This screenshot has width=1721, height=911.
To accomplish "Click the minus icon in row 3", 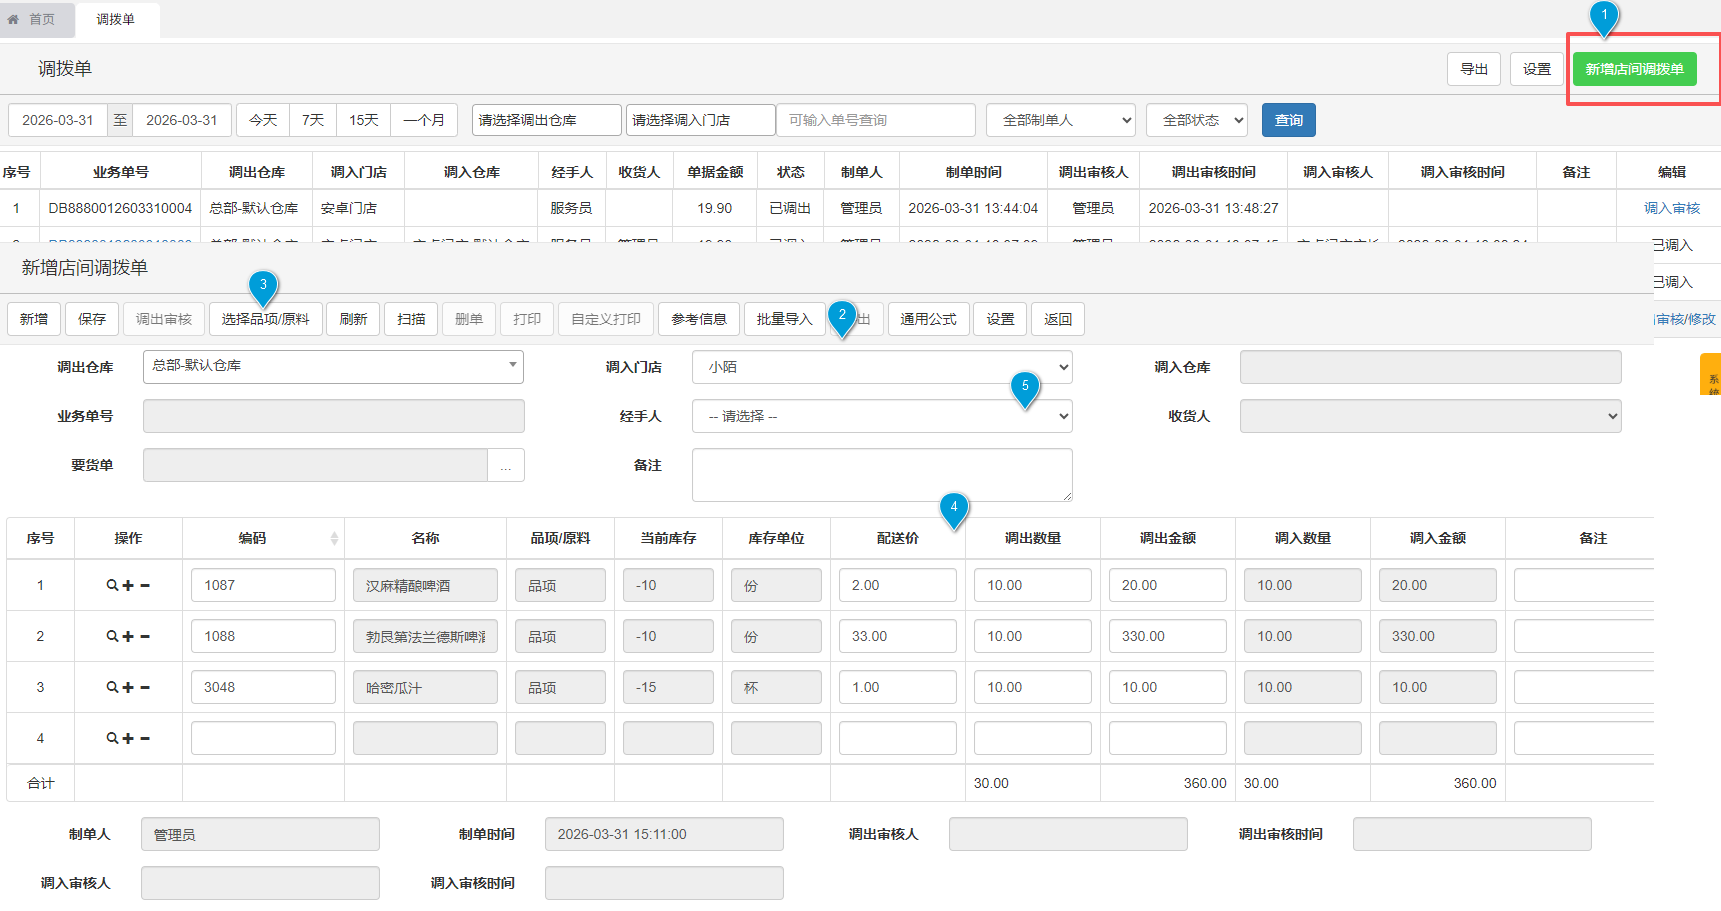I will (x=145, y=688).
